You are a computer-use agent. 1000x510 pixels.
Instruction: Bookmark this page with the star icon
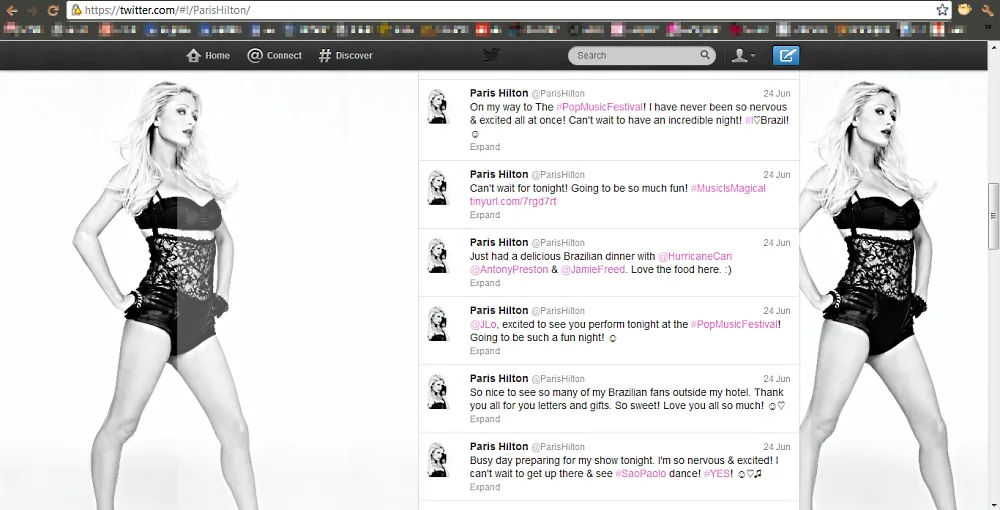[942, 10]
